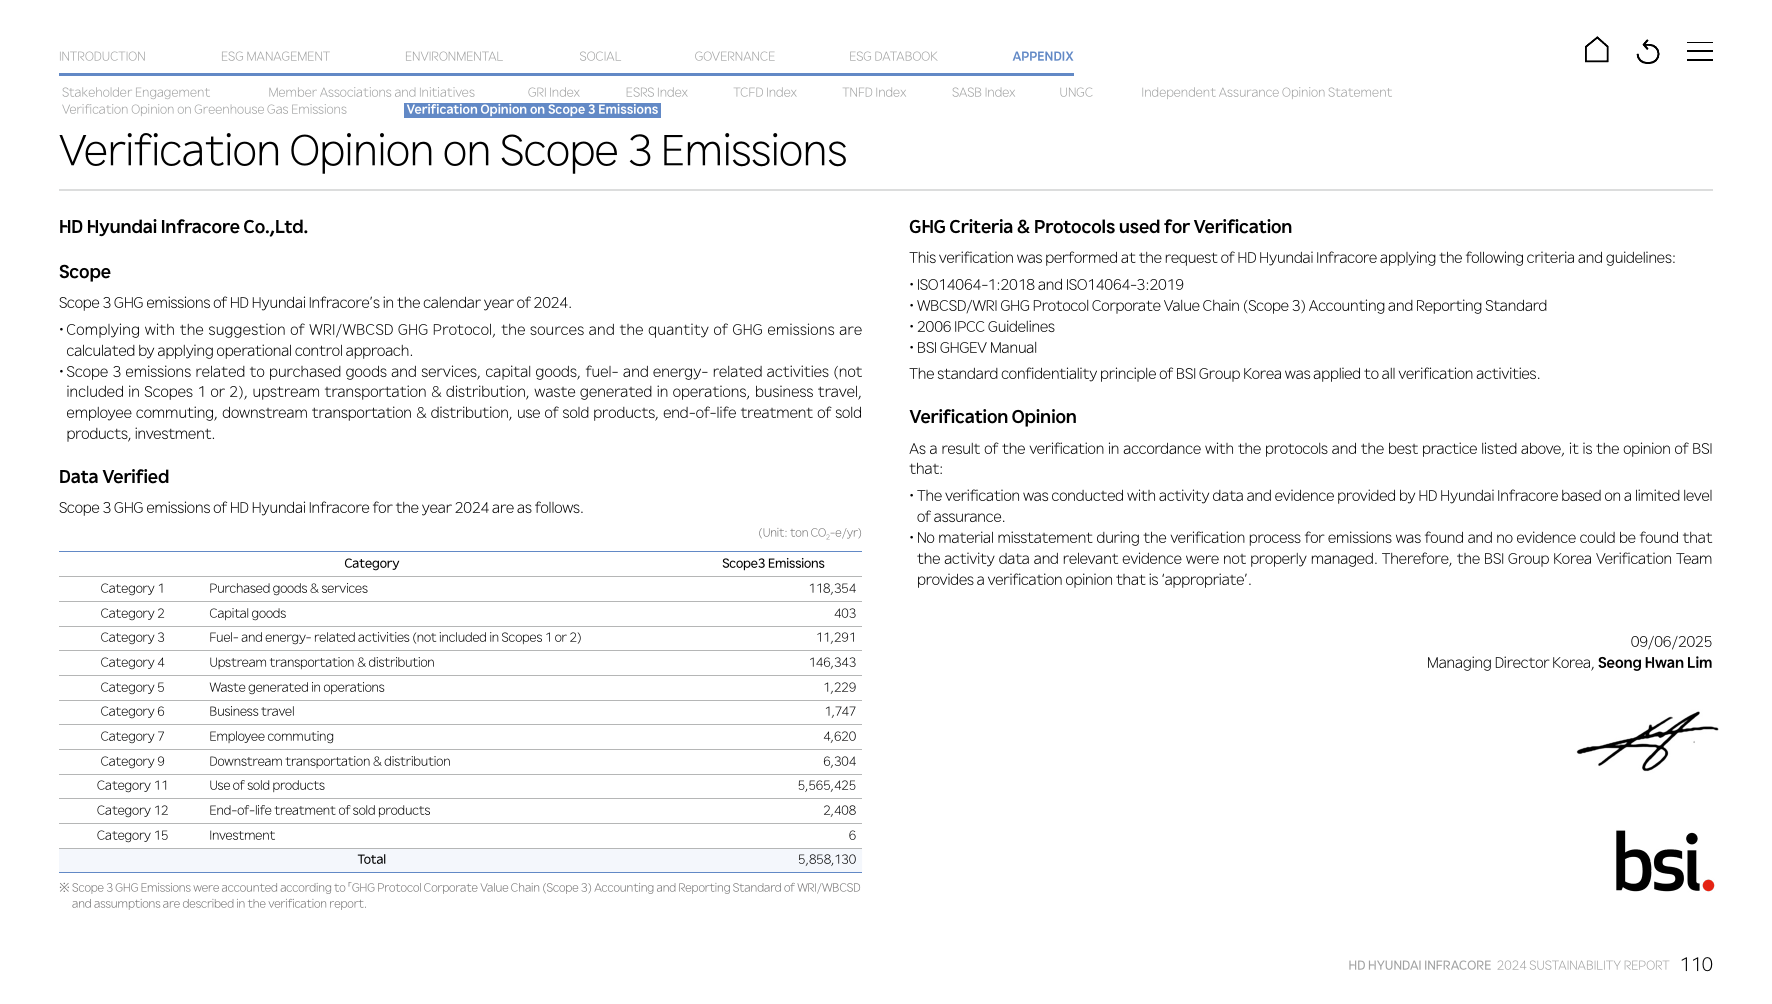Click 'Waste generated in operations' cell
The height and width of the screenshot is (1004, 1772).
point(296,687)
